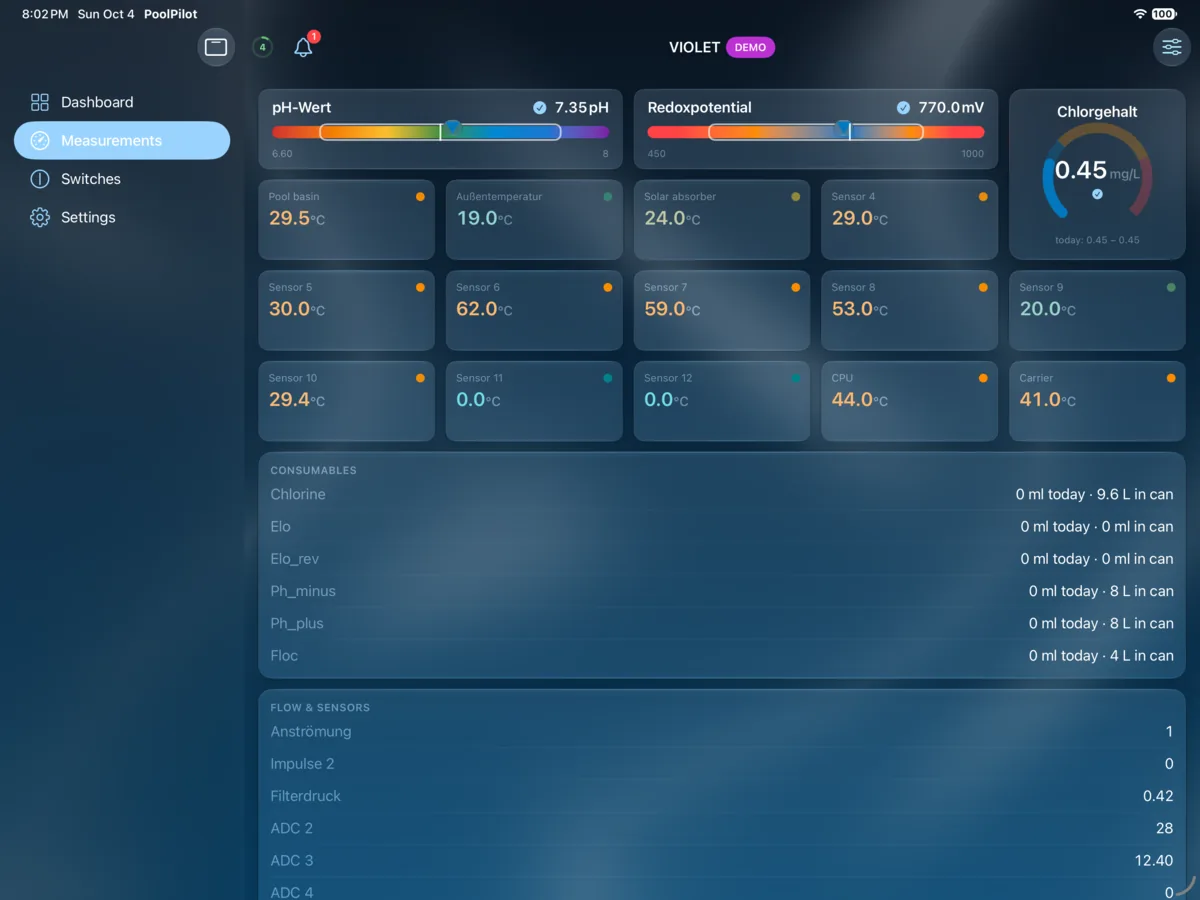This screenshot has height=900, width=1200.
Task: Click the Außentemperatur green status dot
Action: pos(607,197)
